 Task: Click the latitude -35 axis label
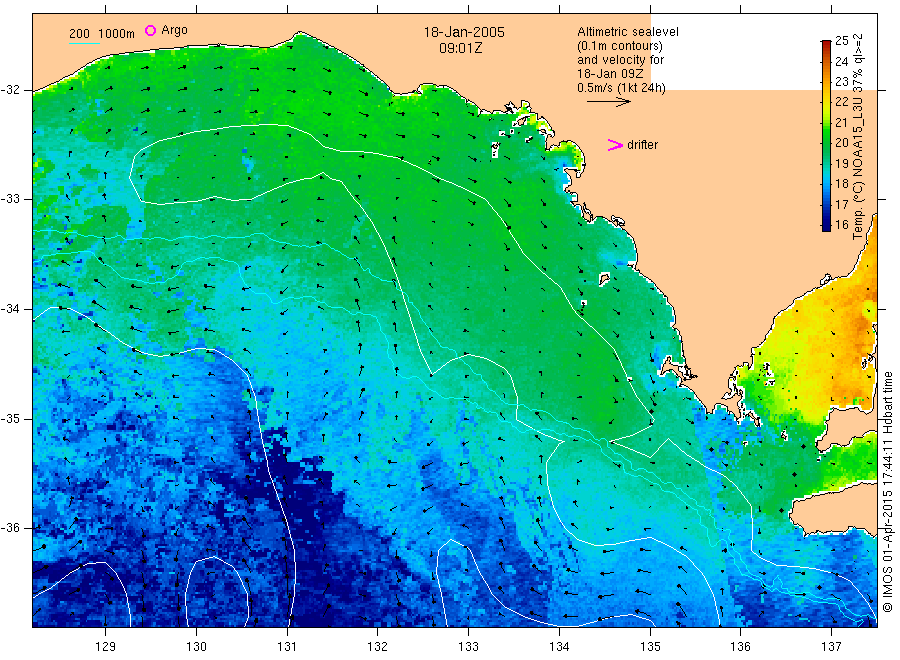click(10, 418)
